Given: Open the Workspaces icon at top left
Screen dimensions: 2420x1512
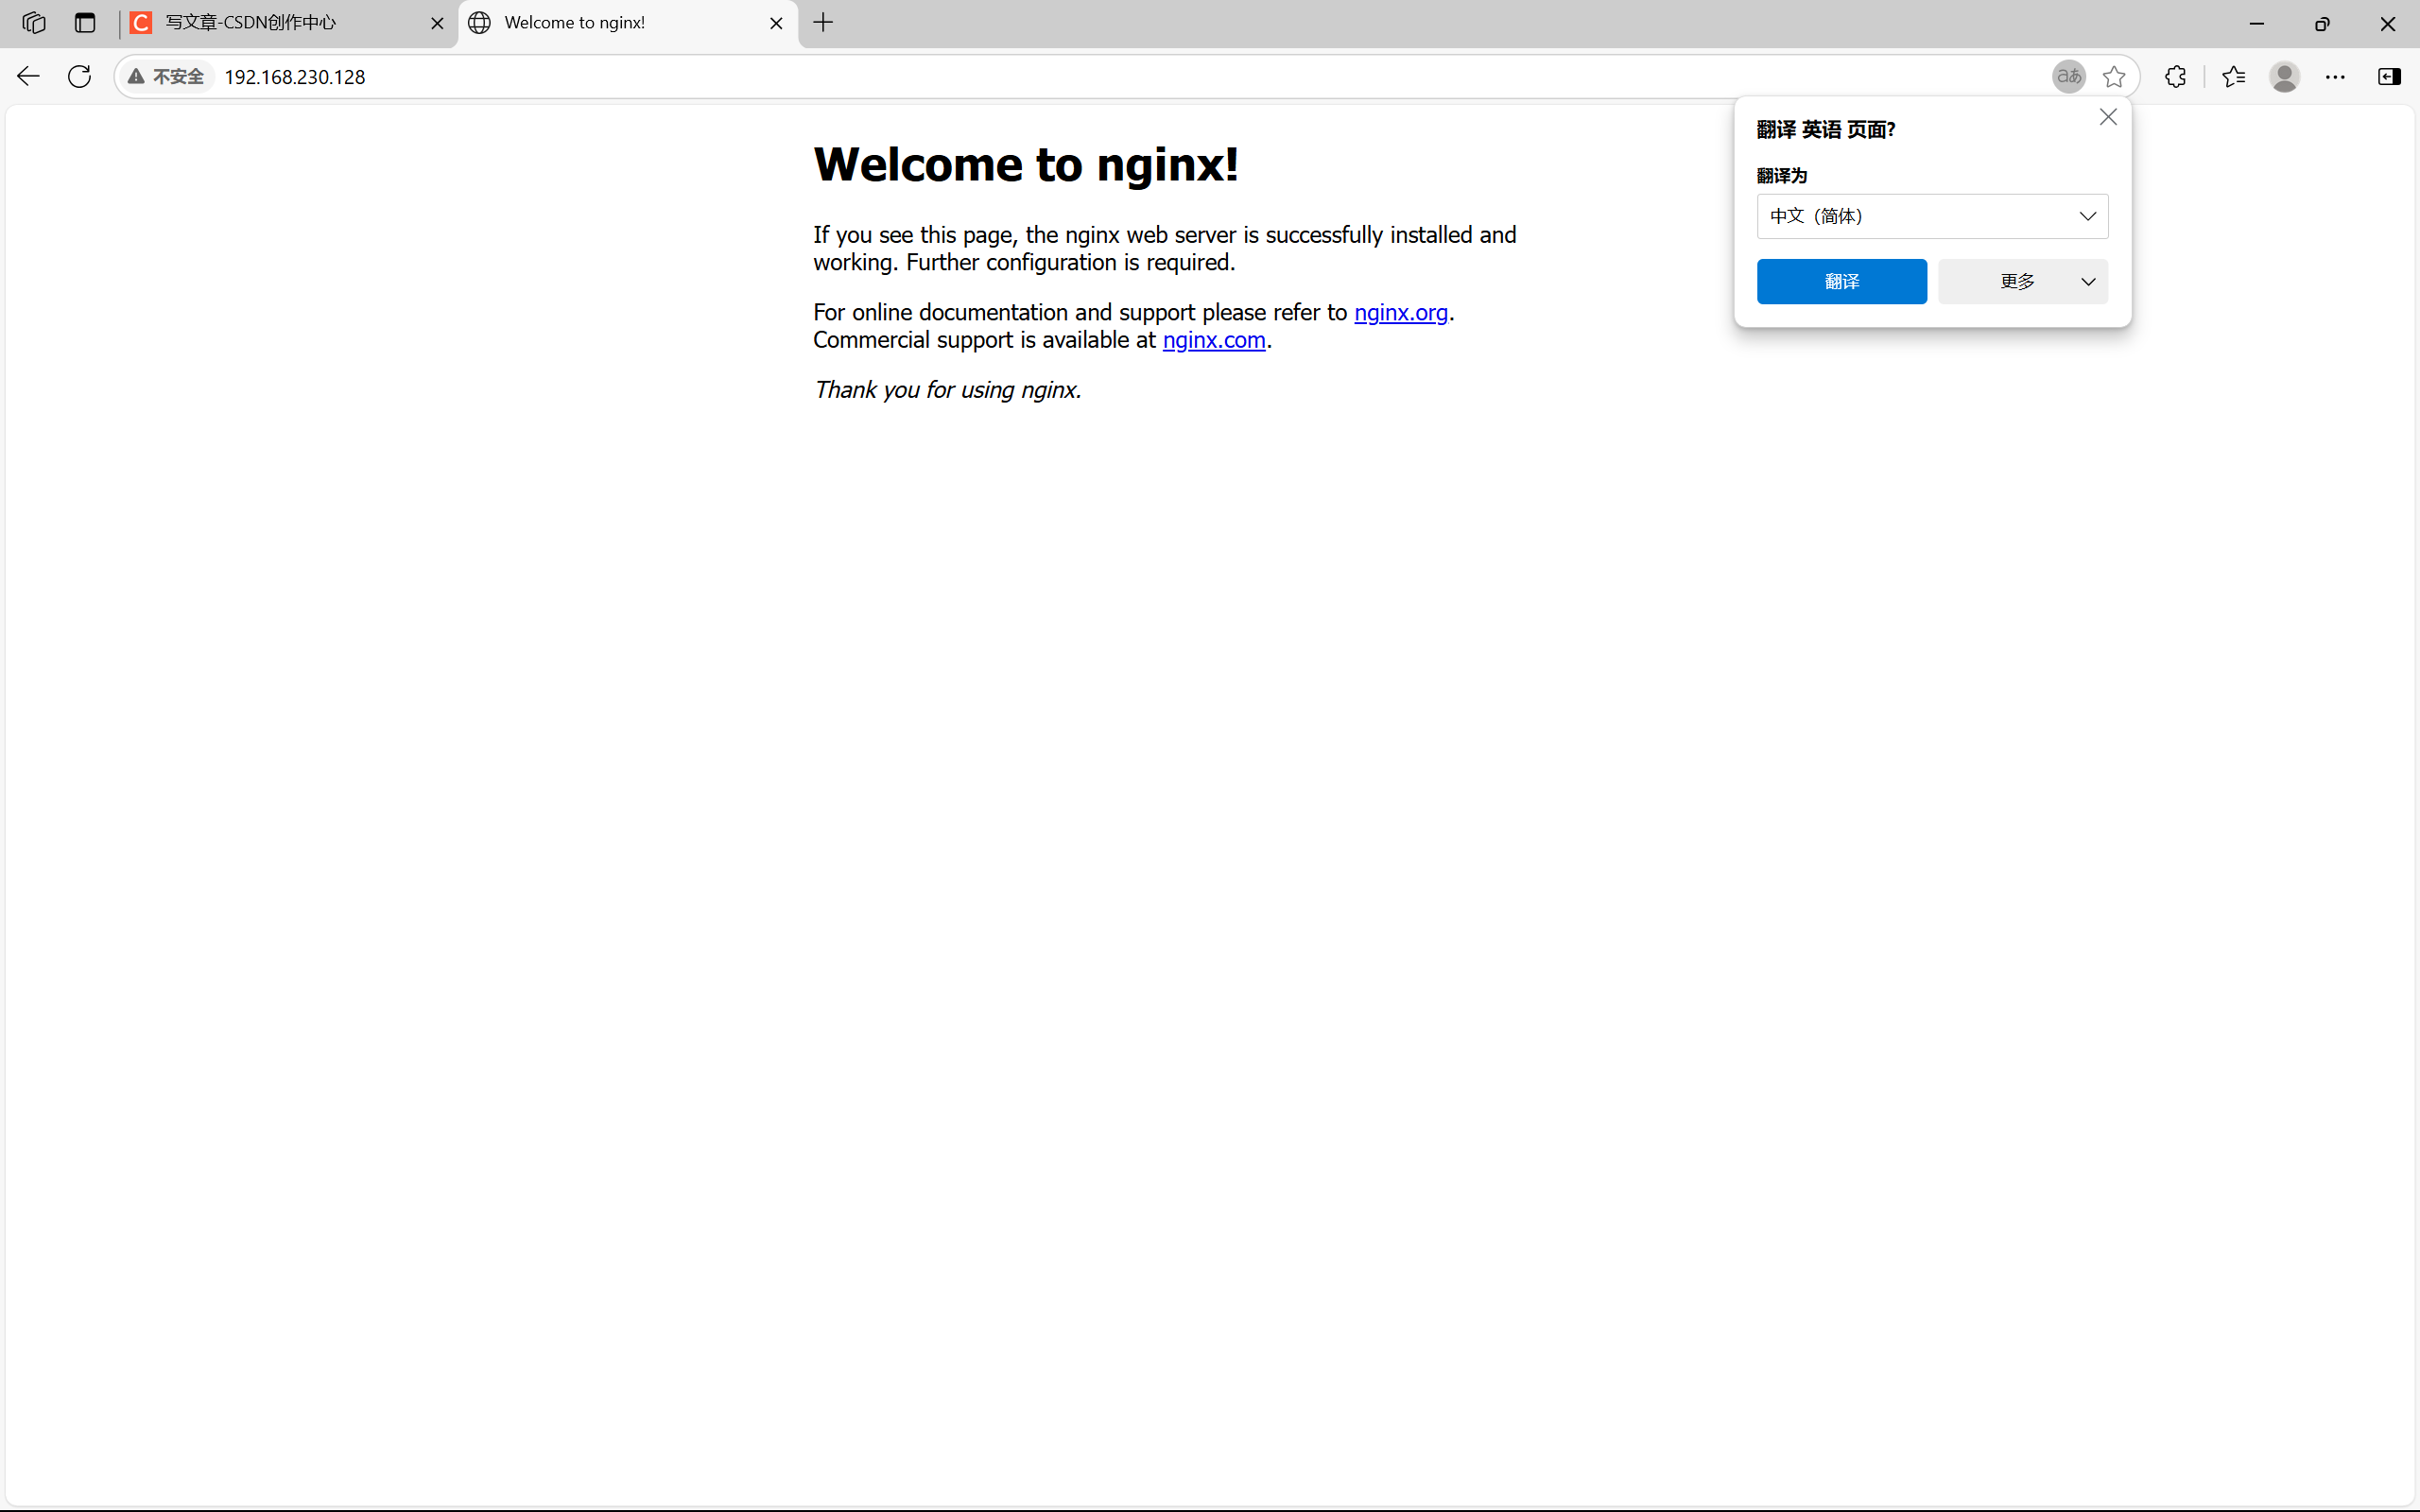Looking at the screenshot, I should pyautogui.click(x=33, y=23).
